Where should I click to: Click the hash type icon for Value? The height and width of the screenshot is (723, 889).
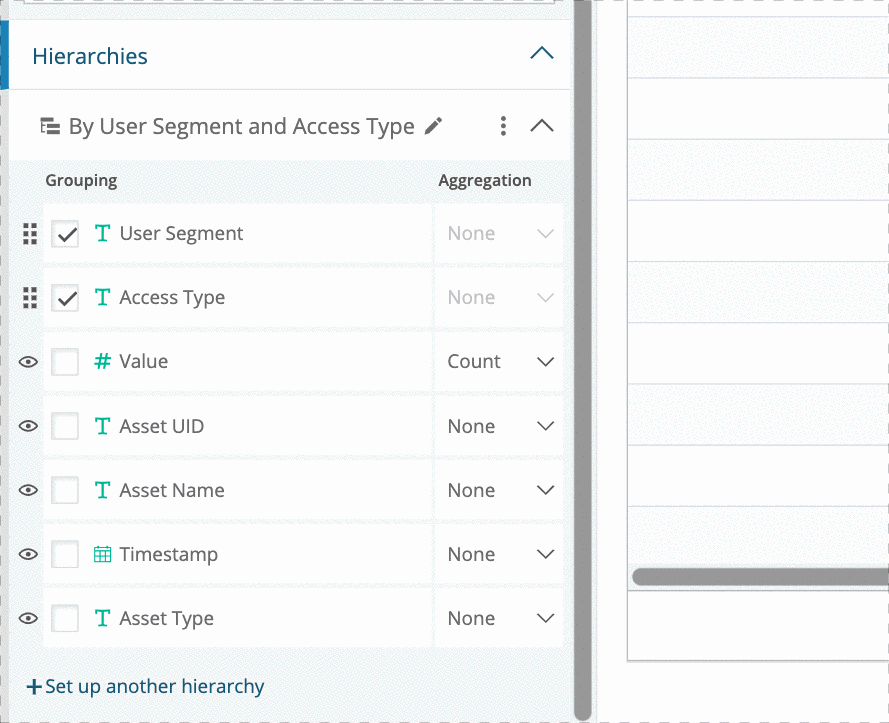(x=102, y=361)
